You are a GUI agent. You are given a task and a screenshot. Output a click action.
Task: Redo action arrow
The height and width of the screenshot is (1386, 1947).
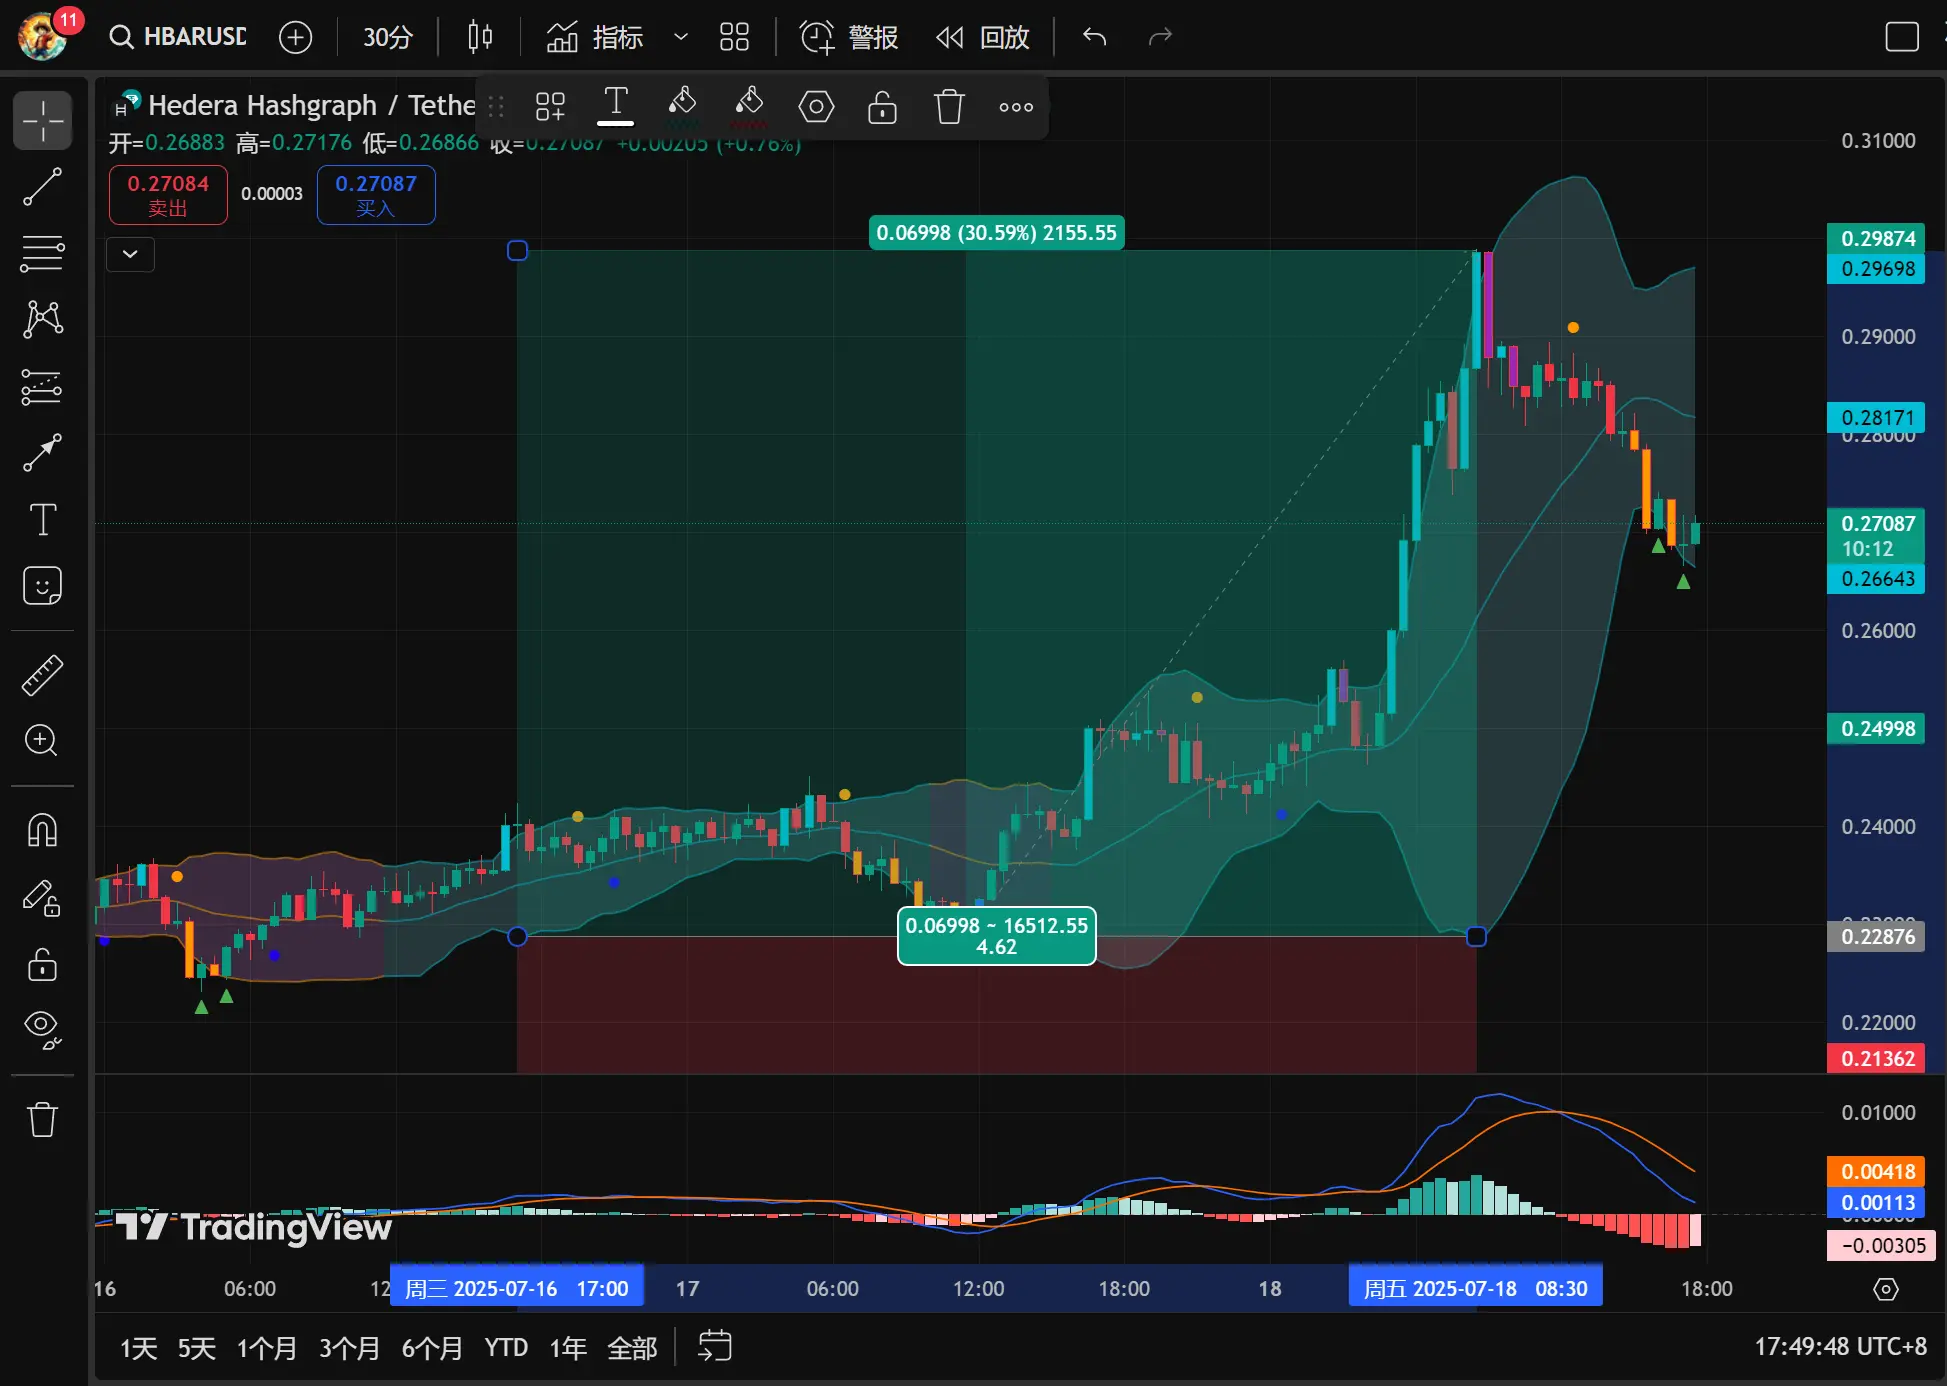[1160, 37]
